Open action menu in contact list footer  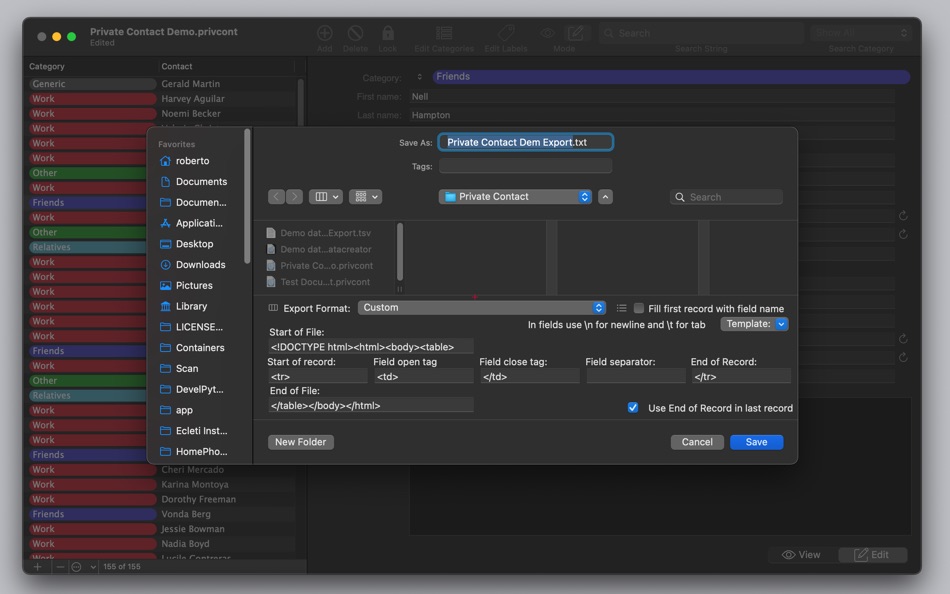point(83,567)
